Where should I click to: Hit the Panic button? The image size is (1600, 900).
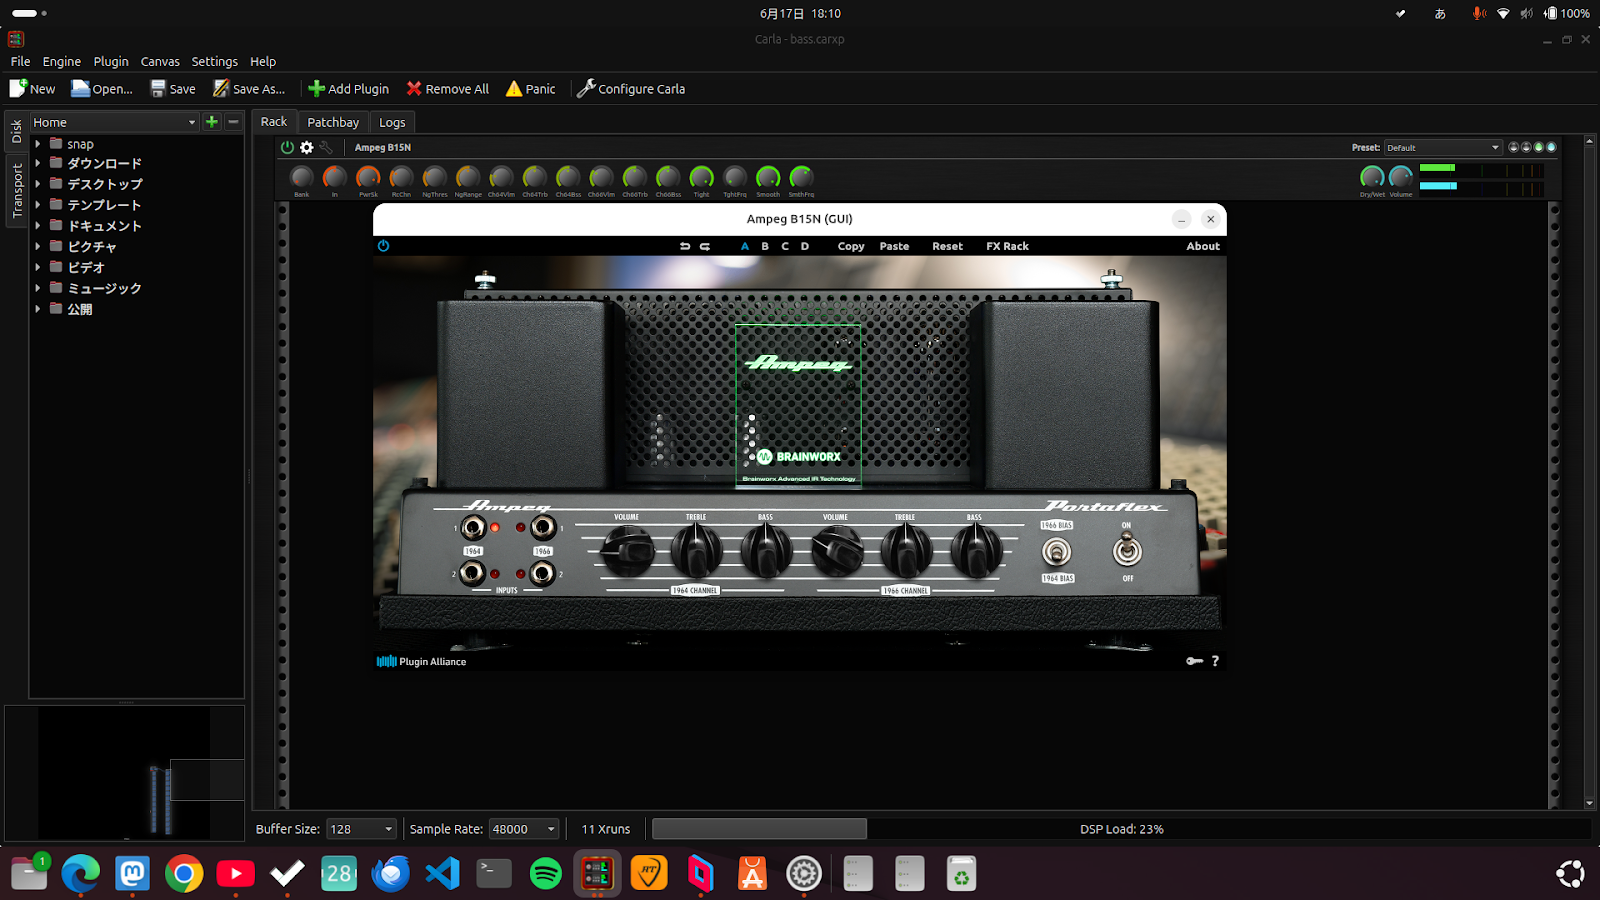531,89
